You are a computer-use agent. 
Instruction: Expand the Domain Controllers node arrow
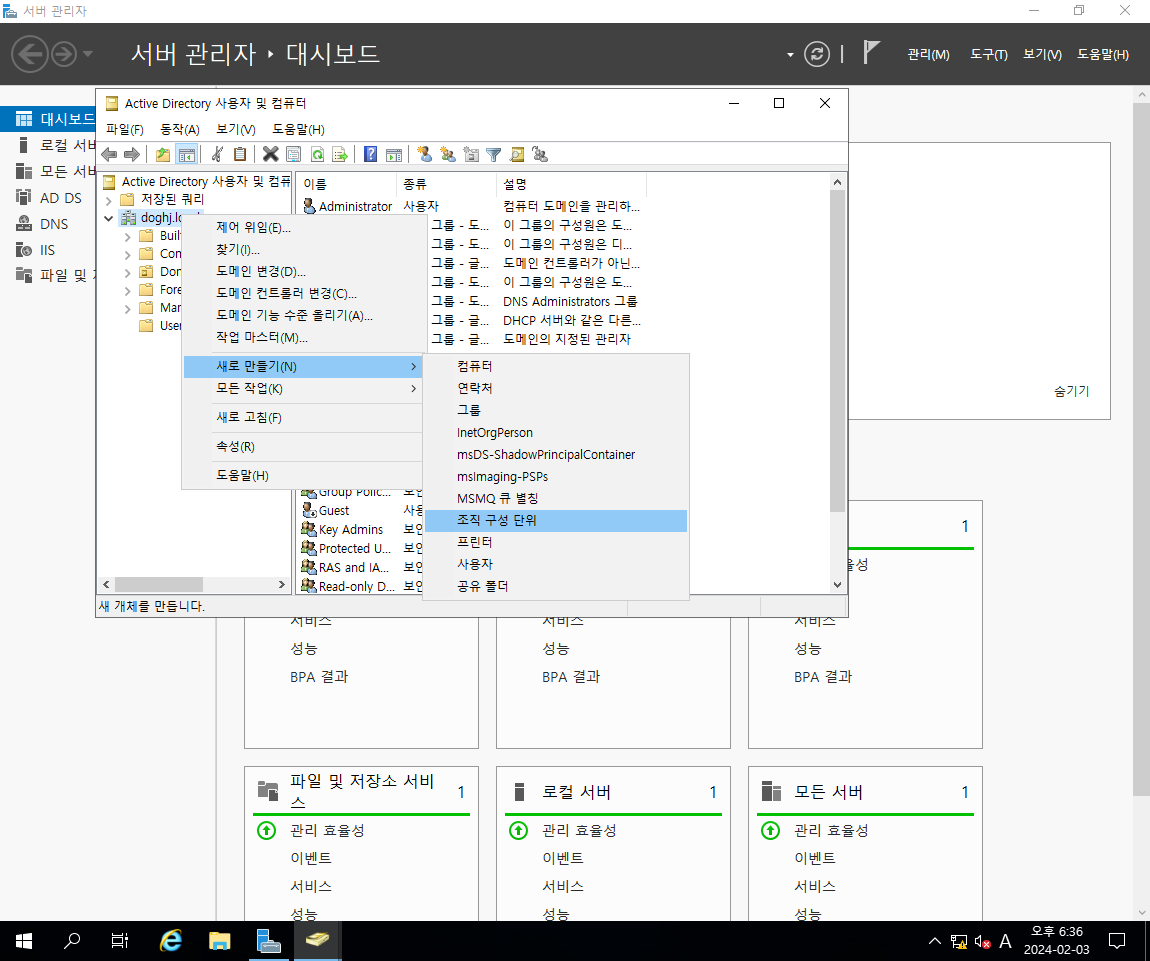click(128, 272)
